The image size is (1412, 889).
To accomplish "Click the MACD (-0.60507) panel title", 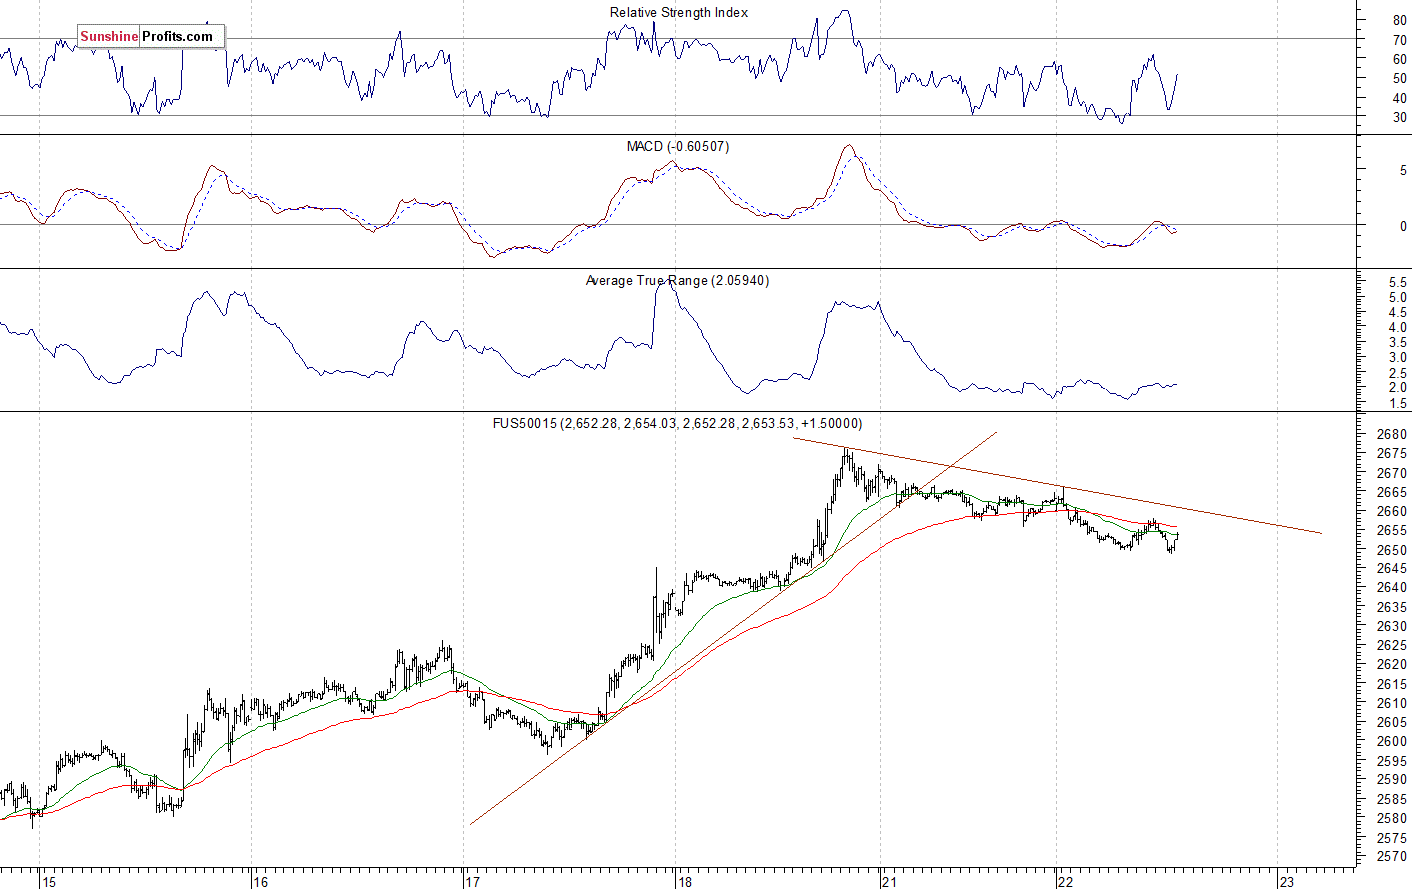I will [x=678, y=146].
